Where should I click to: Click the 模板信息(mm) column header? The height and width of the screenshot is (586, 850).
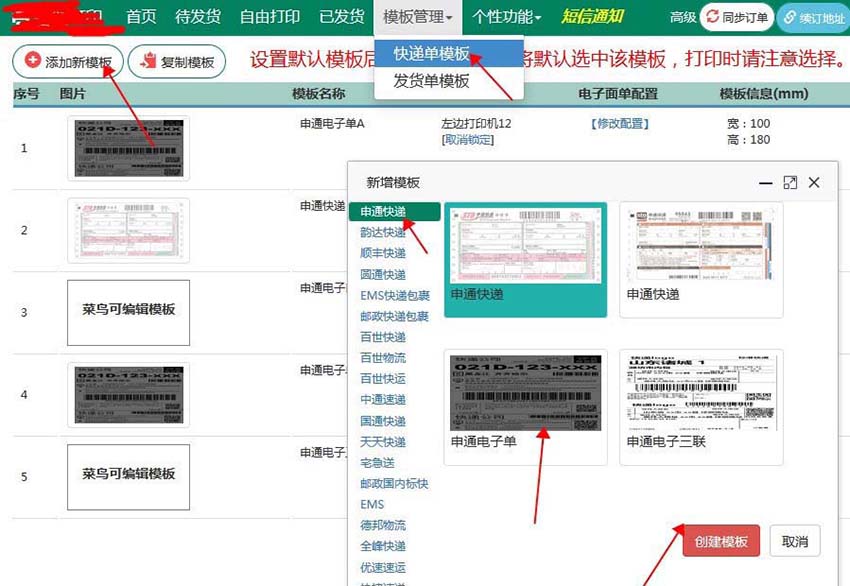point(764,94)
